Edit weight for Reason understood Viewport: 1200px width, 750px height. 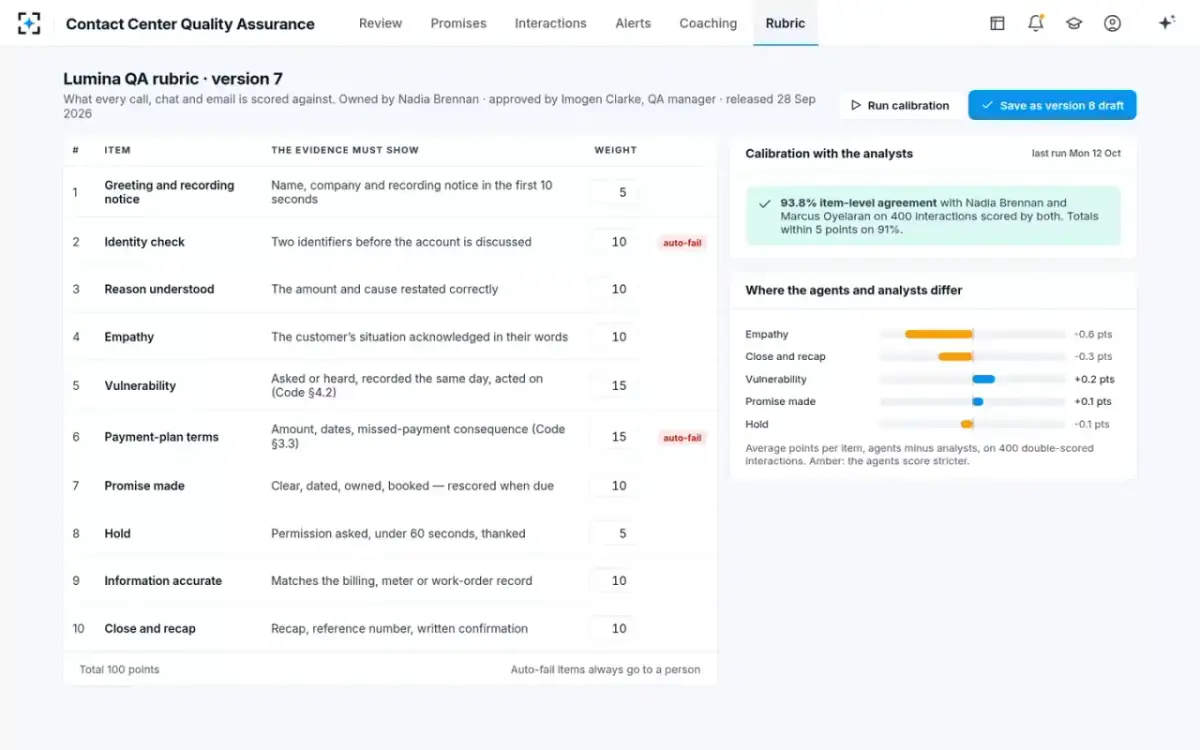click(613, 289)
